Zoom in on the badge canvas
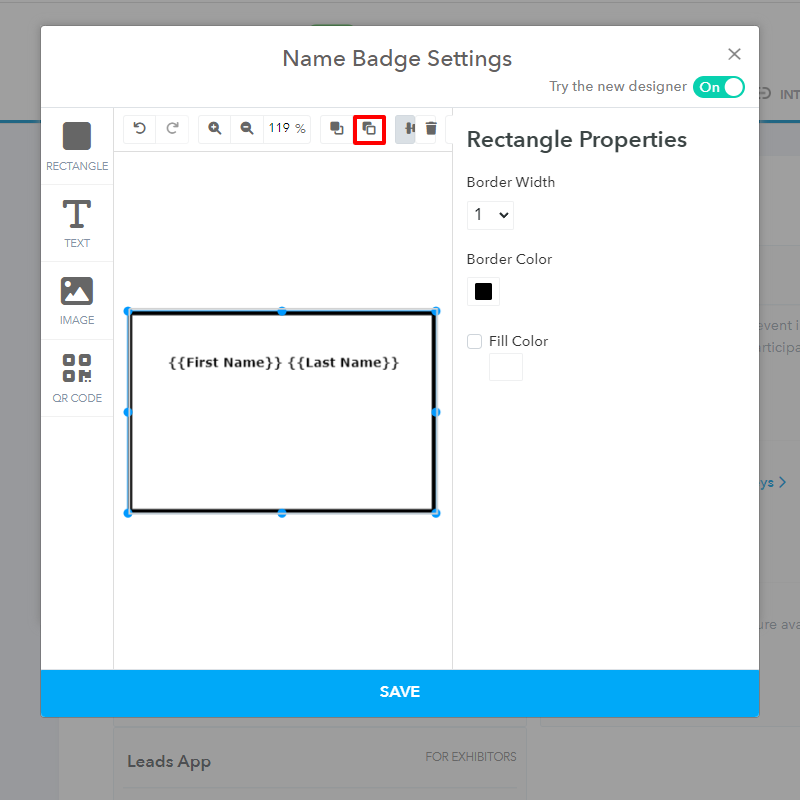 (x=215, y=128)
